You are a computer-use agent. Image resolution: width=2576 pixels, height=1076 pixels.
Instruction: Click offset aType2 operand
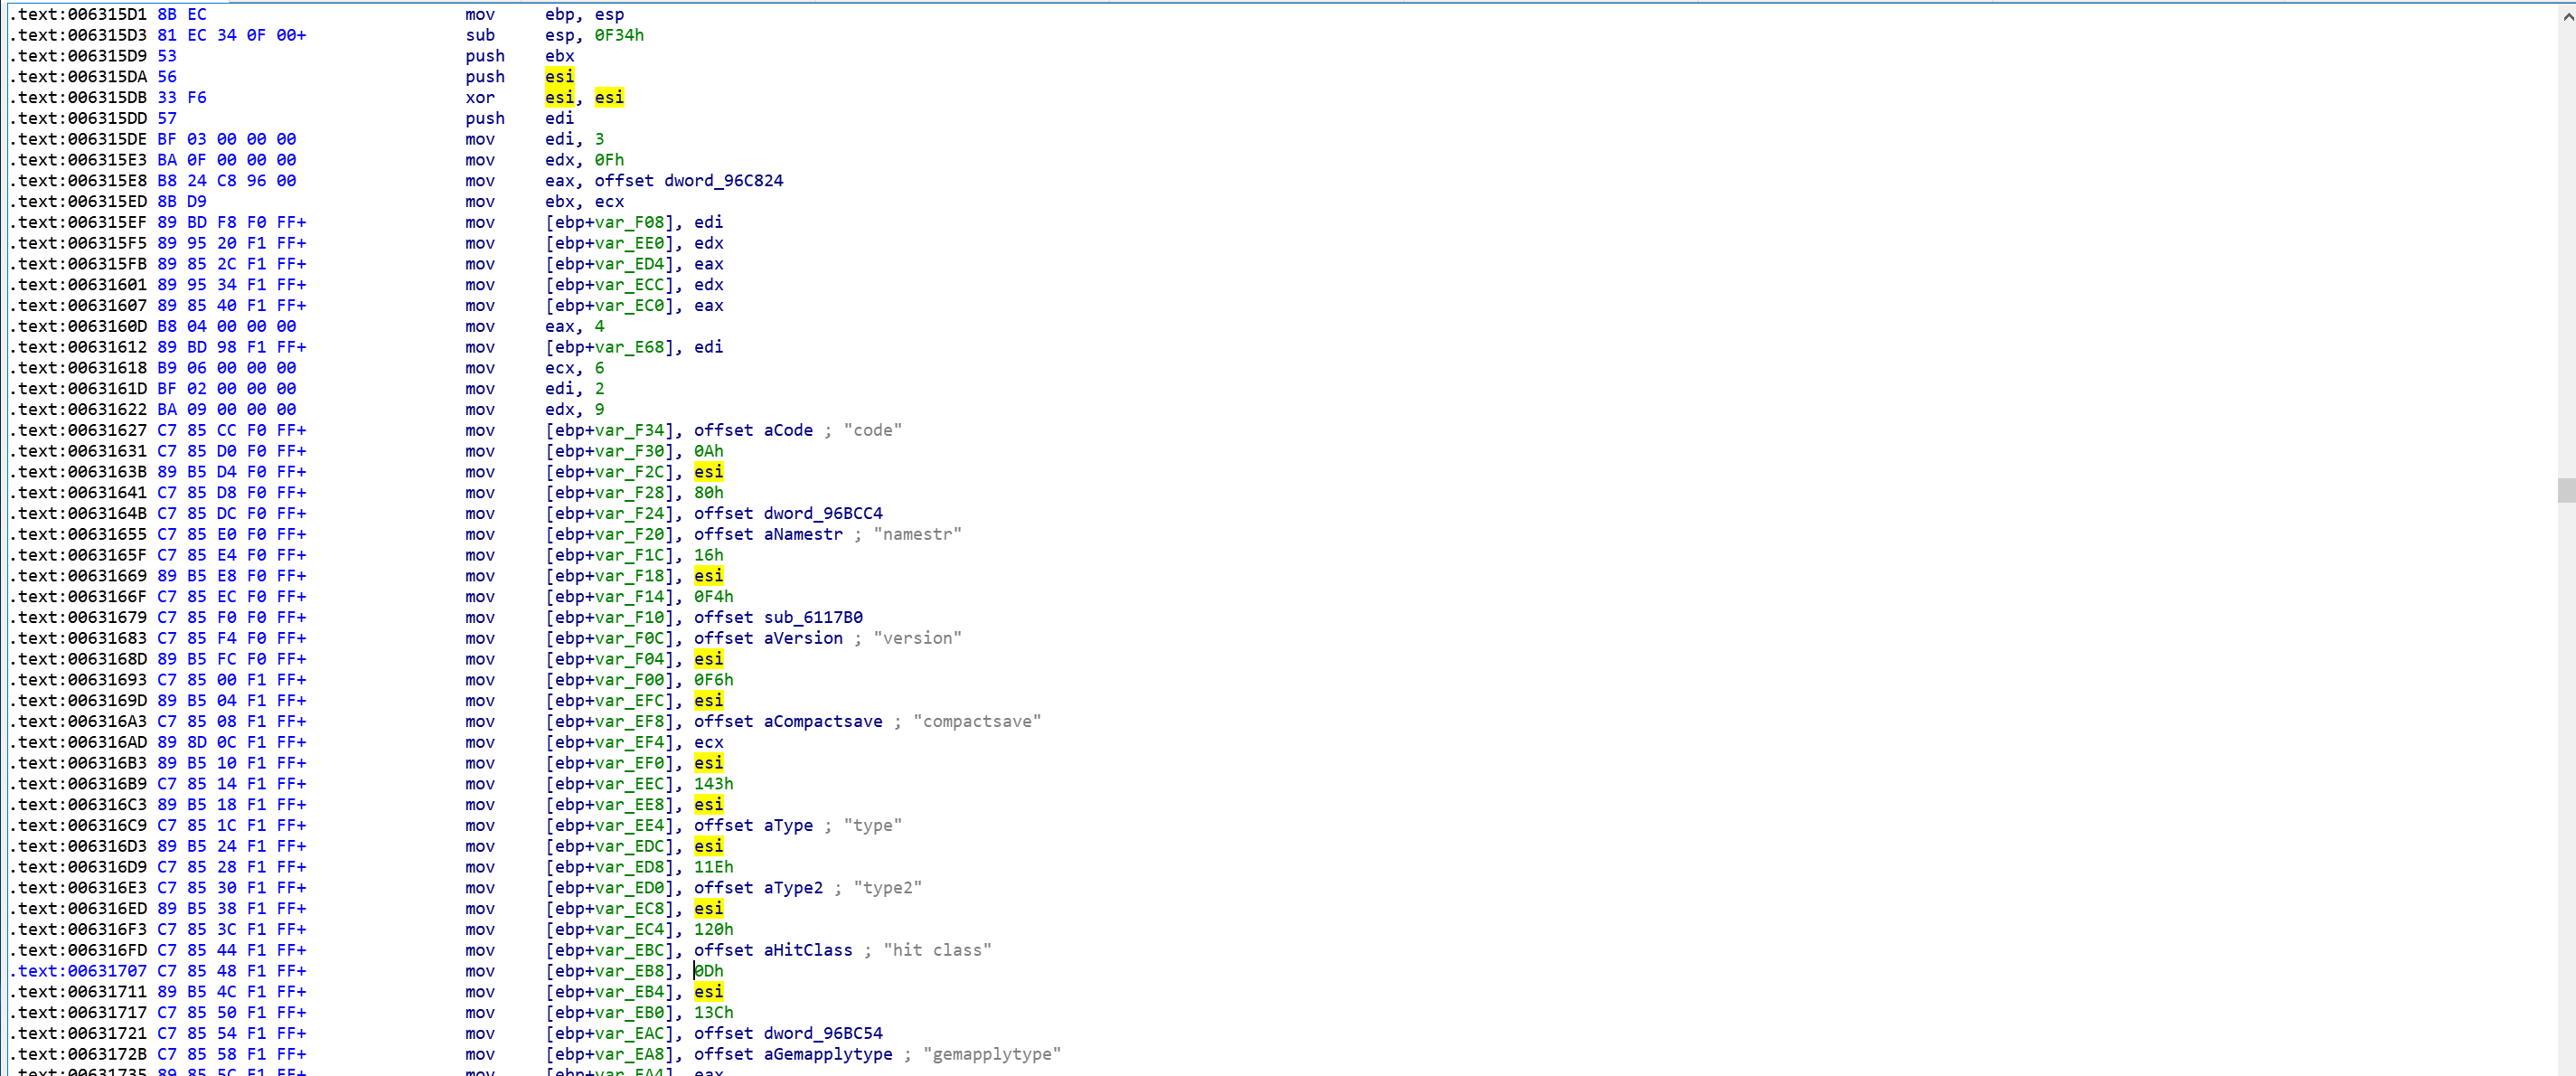coord(759,888)
